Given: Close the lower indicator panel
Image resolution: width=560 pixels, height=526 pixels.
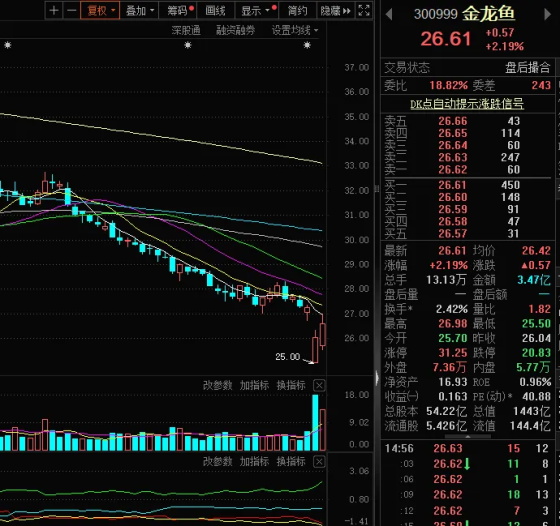Looking at the screenshot, I should 319,462.
